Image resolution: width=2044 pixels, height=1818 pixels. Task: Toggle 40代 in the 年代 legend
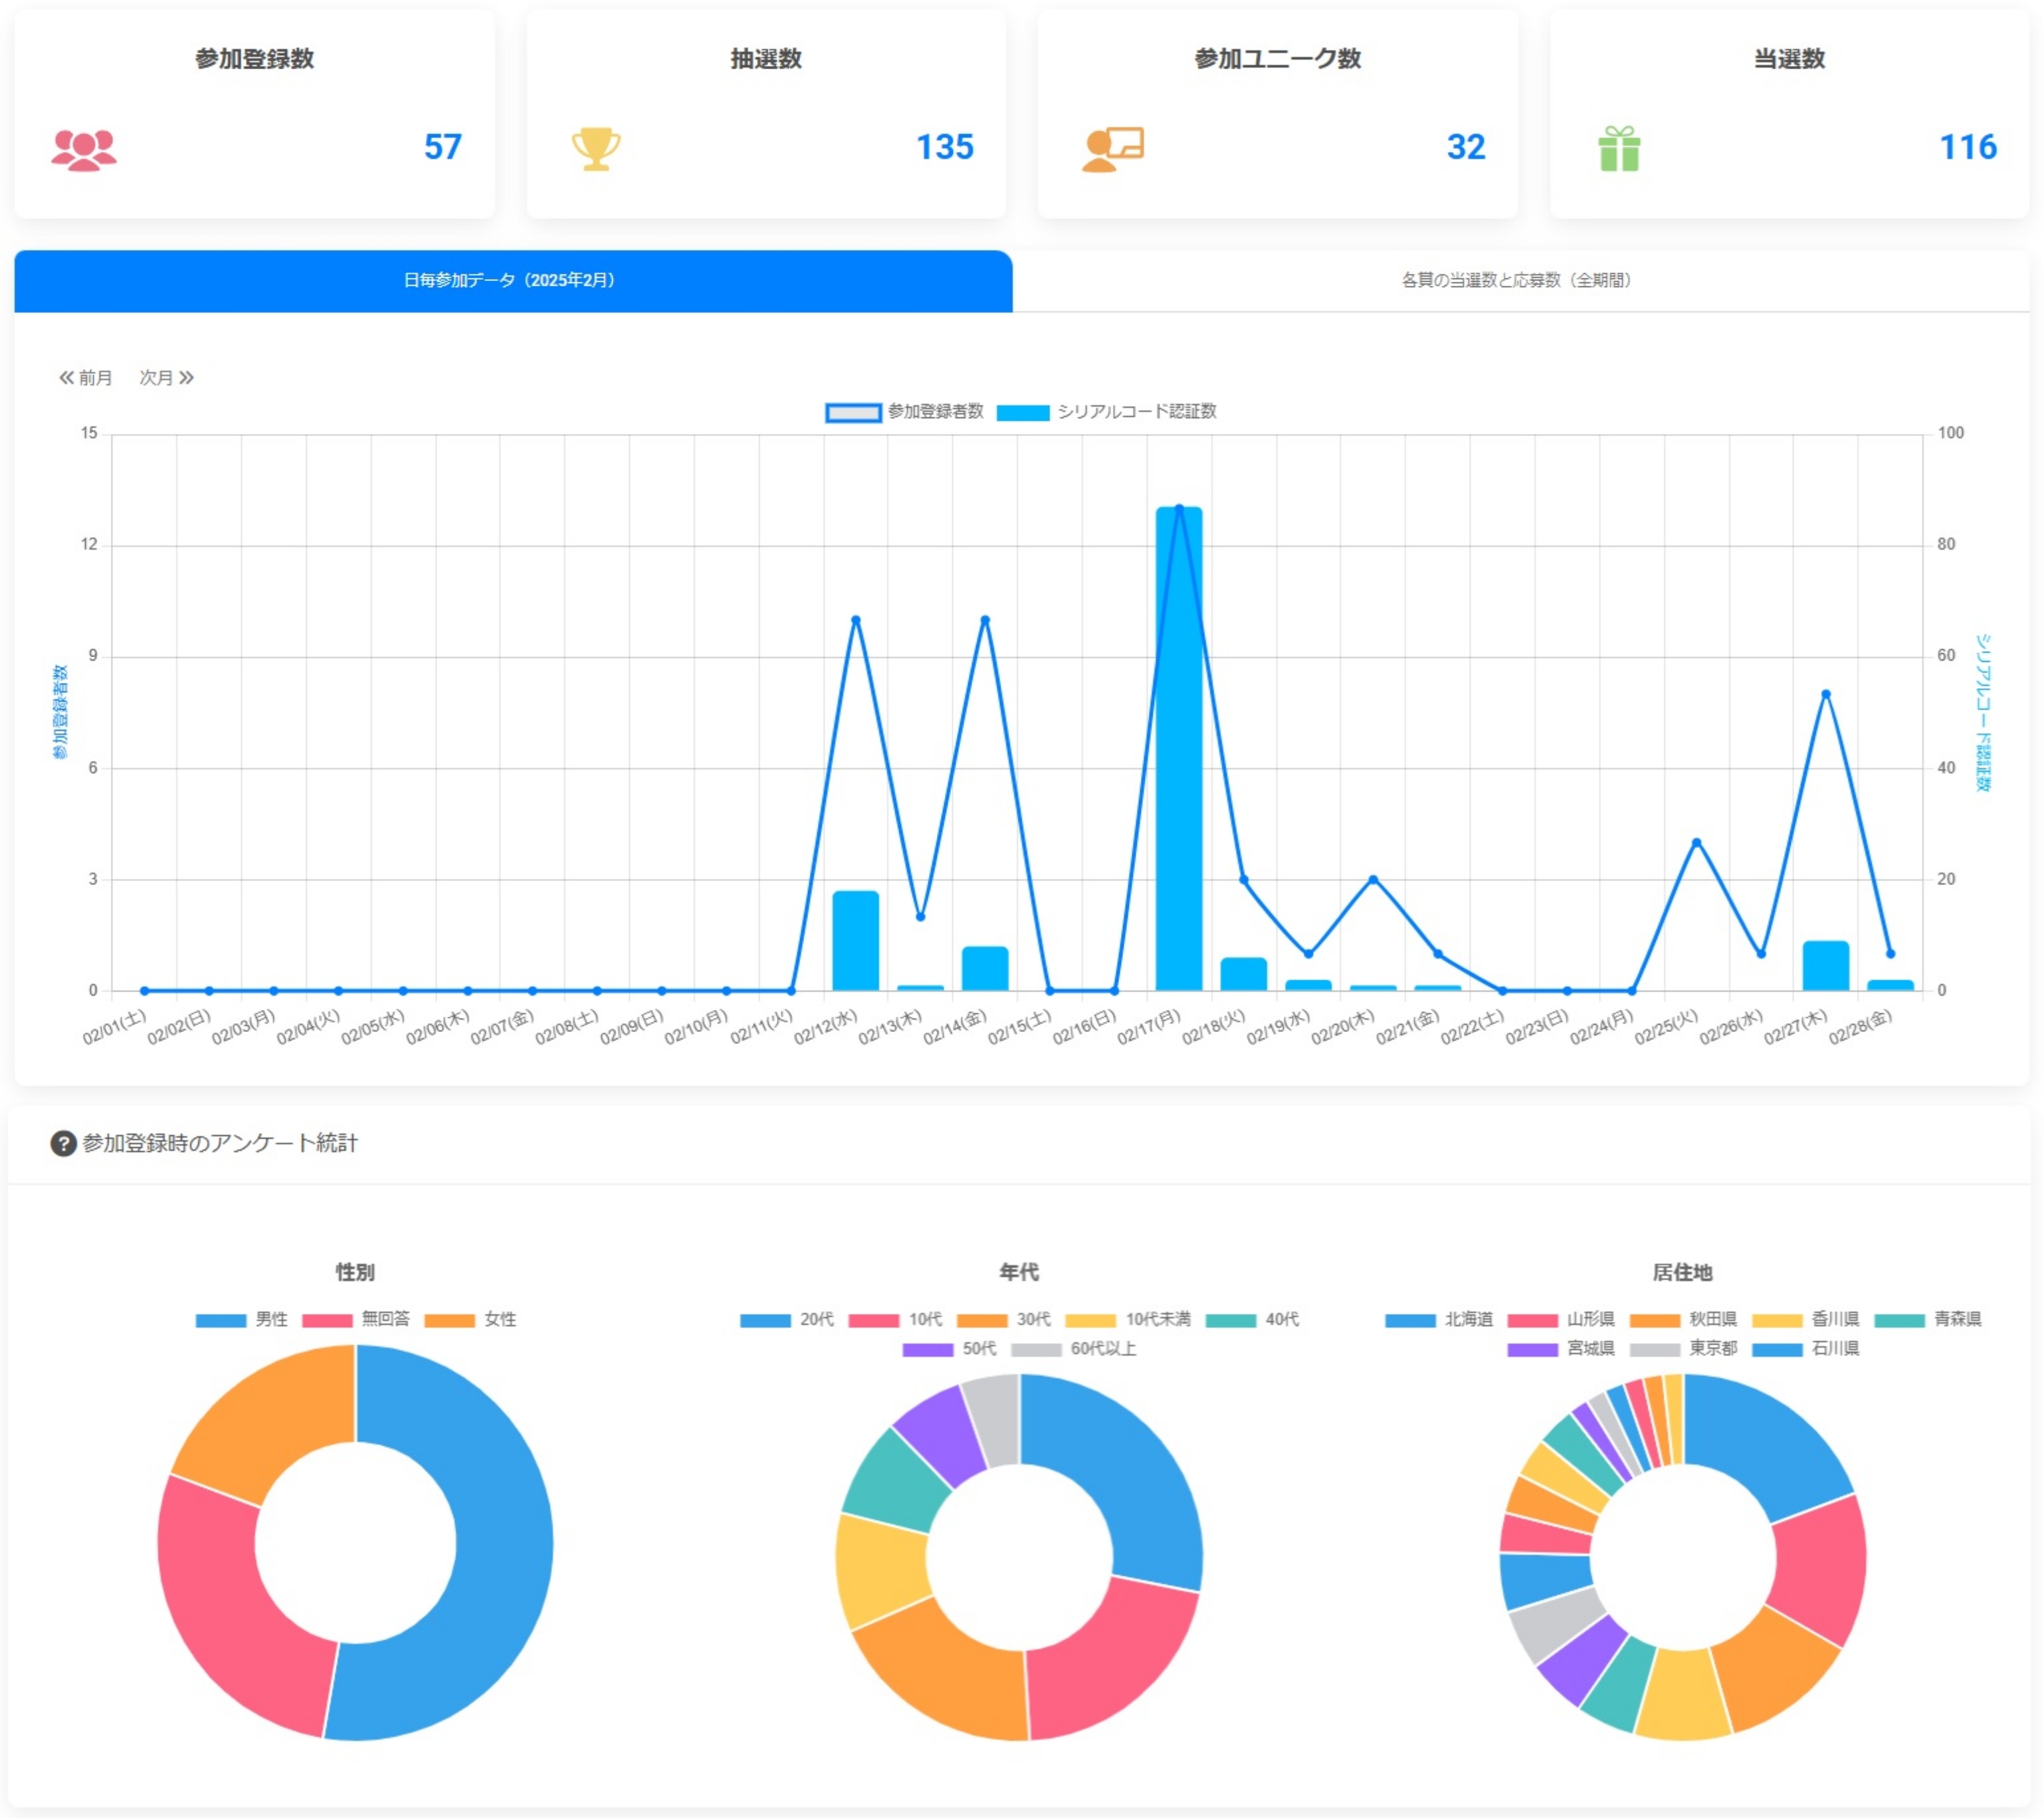click(x=1252, y=1320)
